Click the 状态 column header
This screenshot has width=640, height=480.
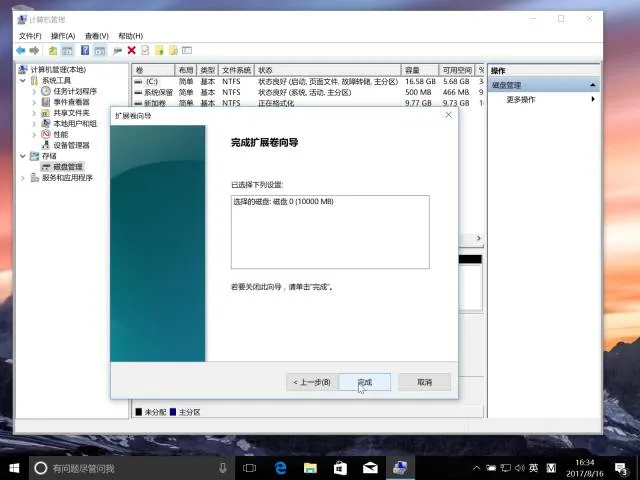[x=328, y=70]
